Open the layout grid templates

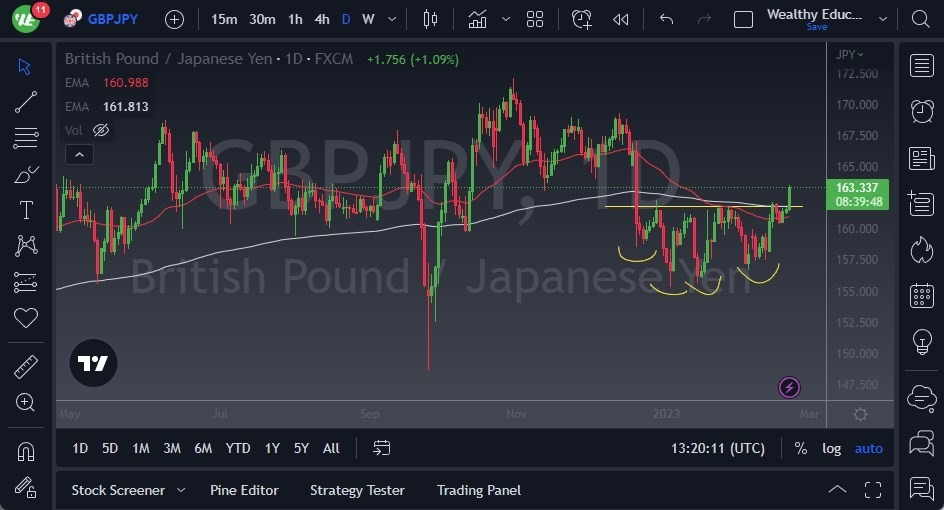[535, 19]
